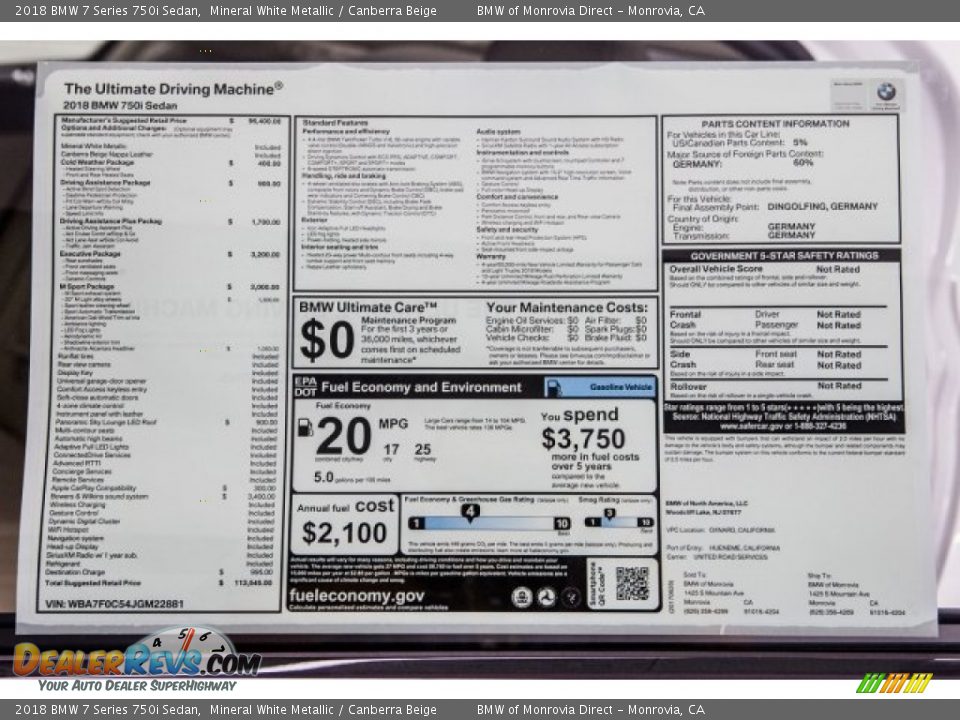Click the smartphone icon beside fueleconomy.gov
This screenshot has width=960, height=720.
pyautogui.click(x=570, y=597)
